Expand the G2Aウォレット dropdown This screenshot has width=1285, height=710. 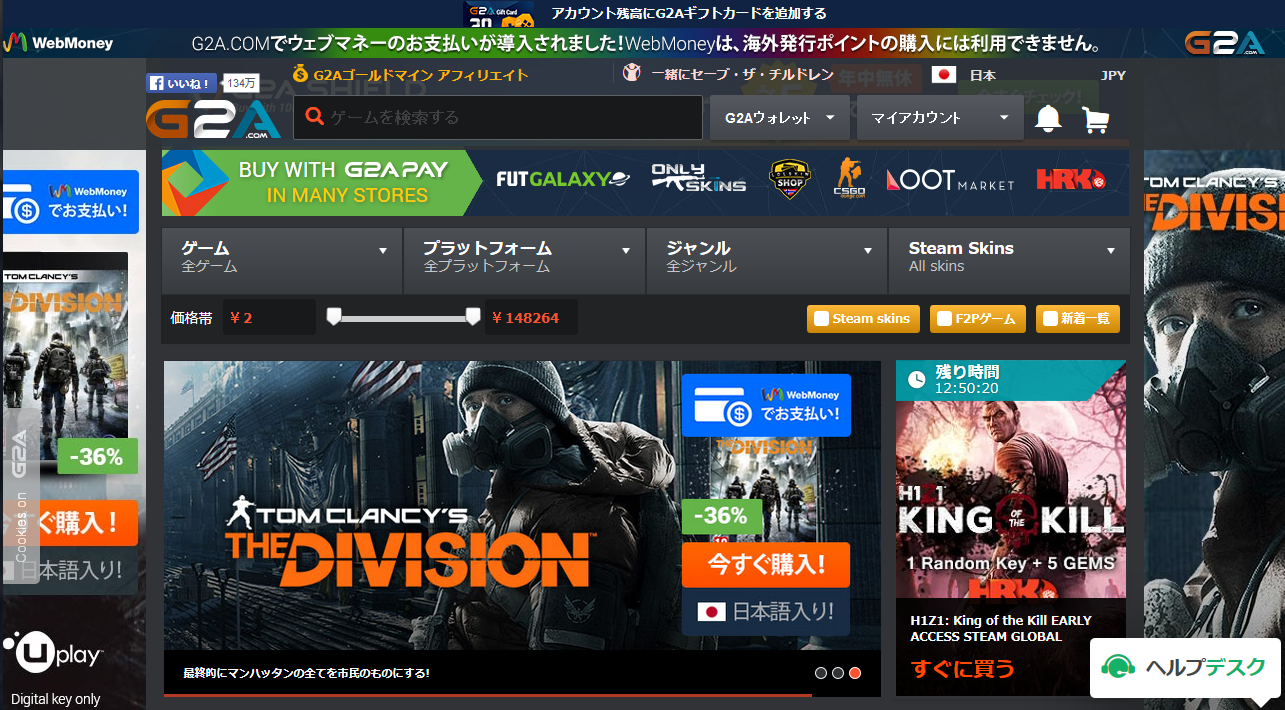[x=780, y=118]
